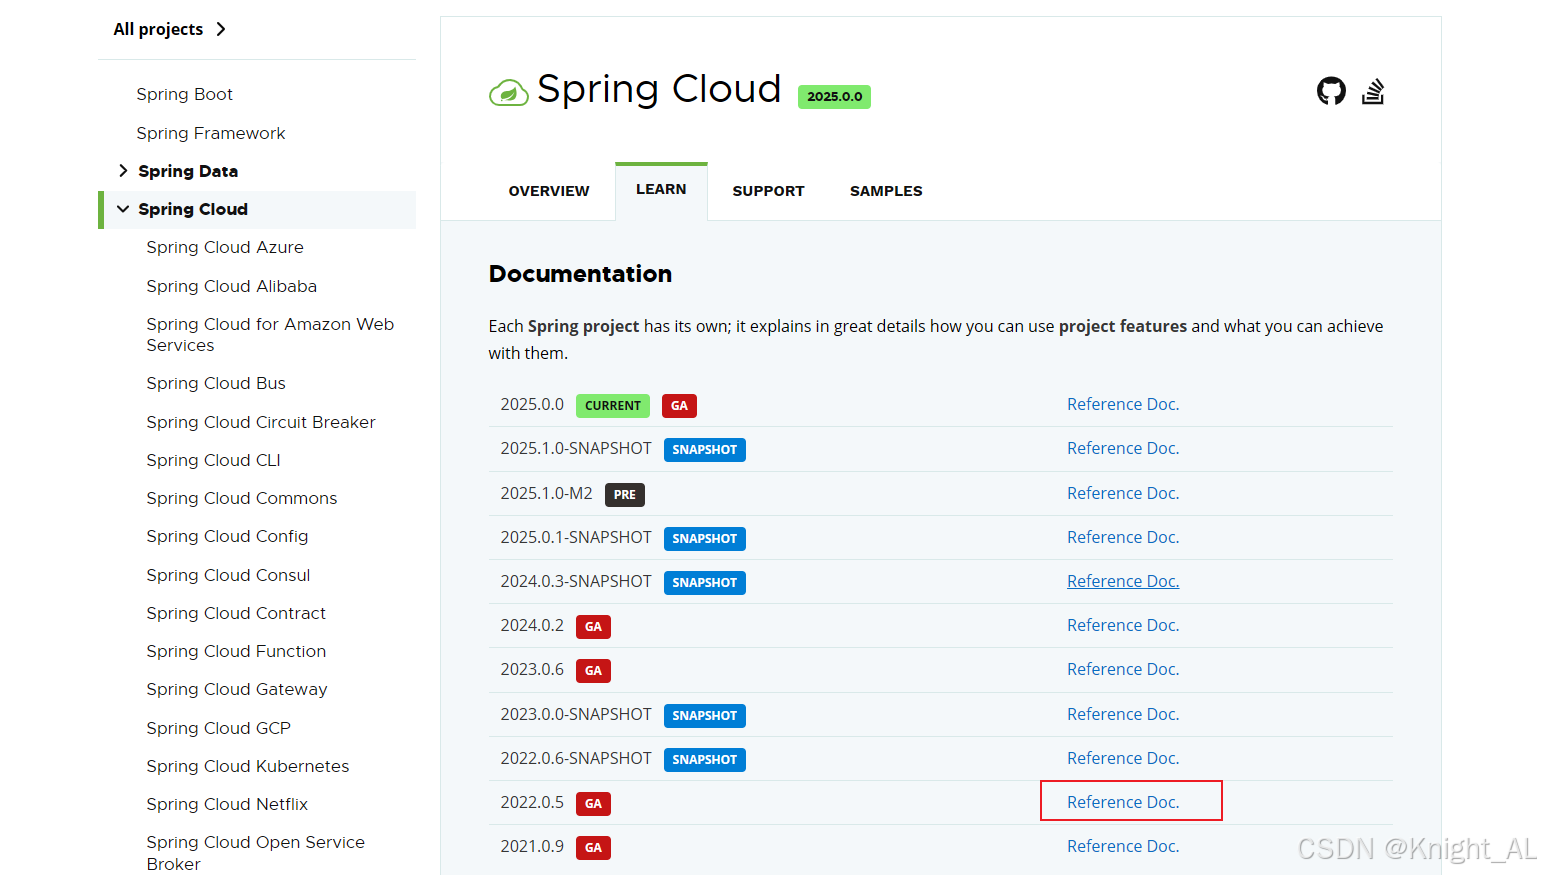The height and width of the screenshot is (875, 1541).
Task: Click the PRE badge on 2025.1.0-M2
Action: [x=625, y=495]
